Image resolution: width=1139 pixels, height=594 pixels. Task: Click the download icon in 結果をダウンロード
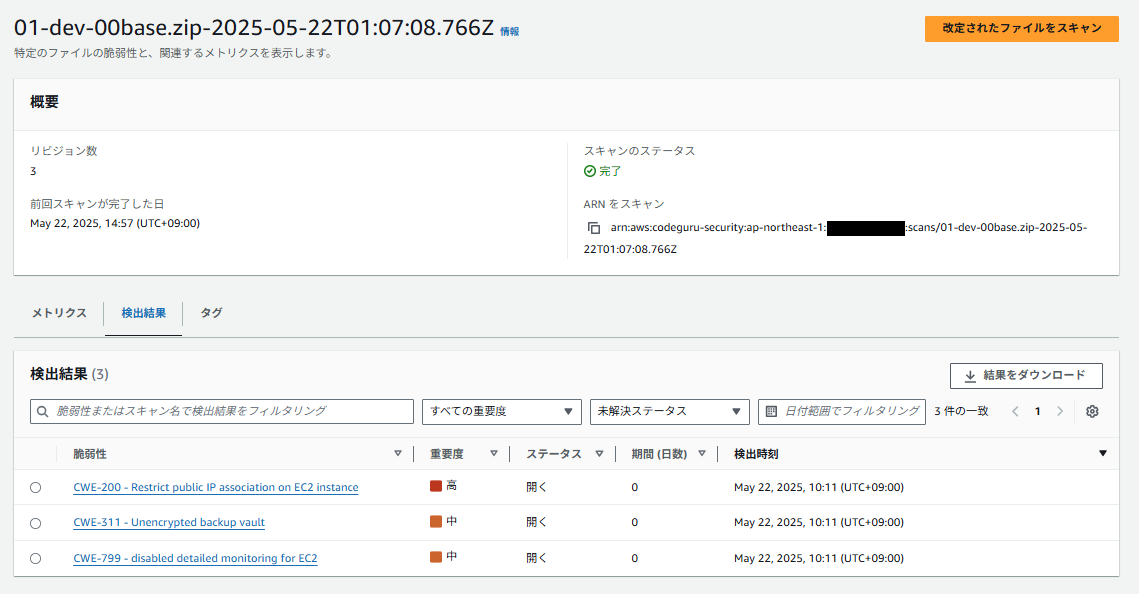pos(970,375)
